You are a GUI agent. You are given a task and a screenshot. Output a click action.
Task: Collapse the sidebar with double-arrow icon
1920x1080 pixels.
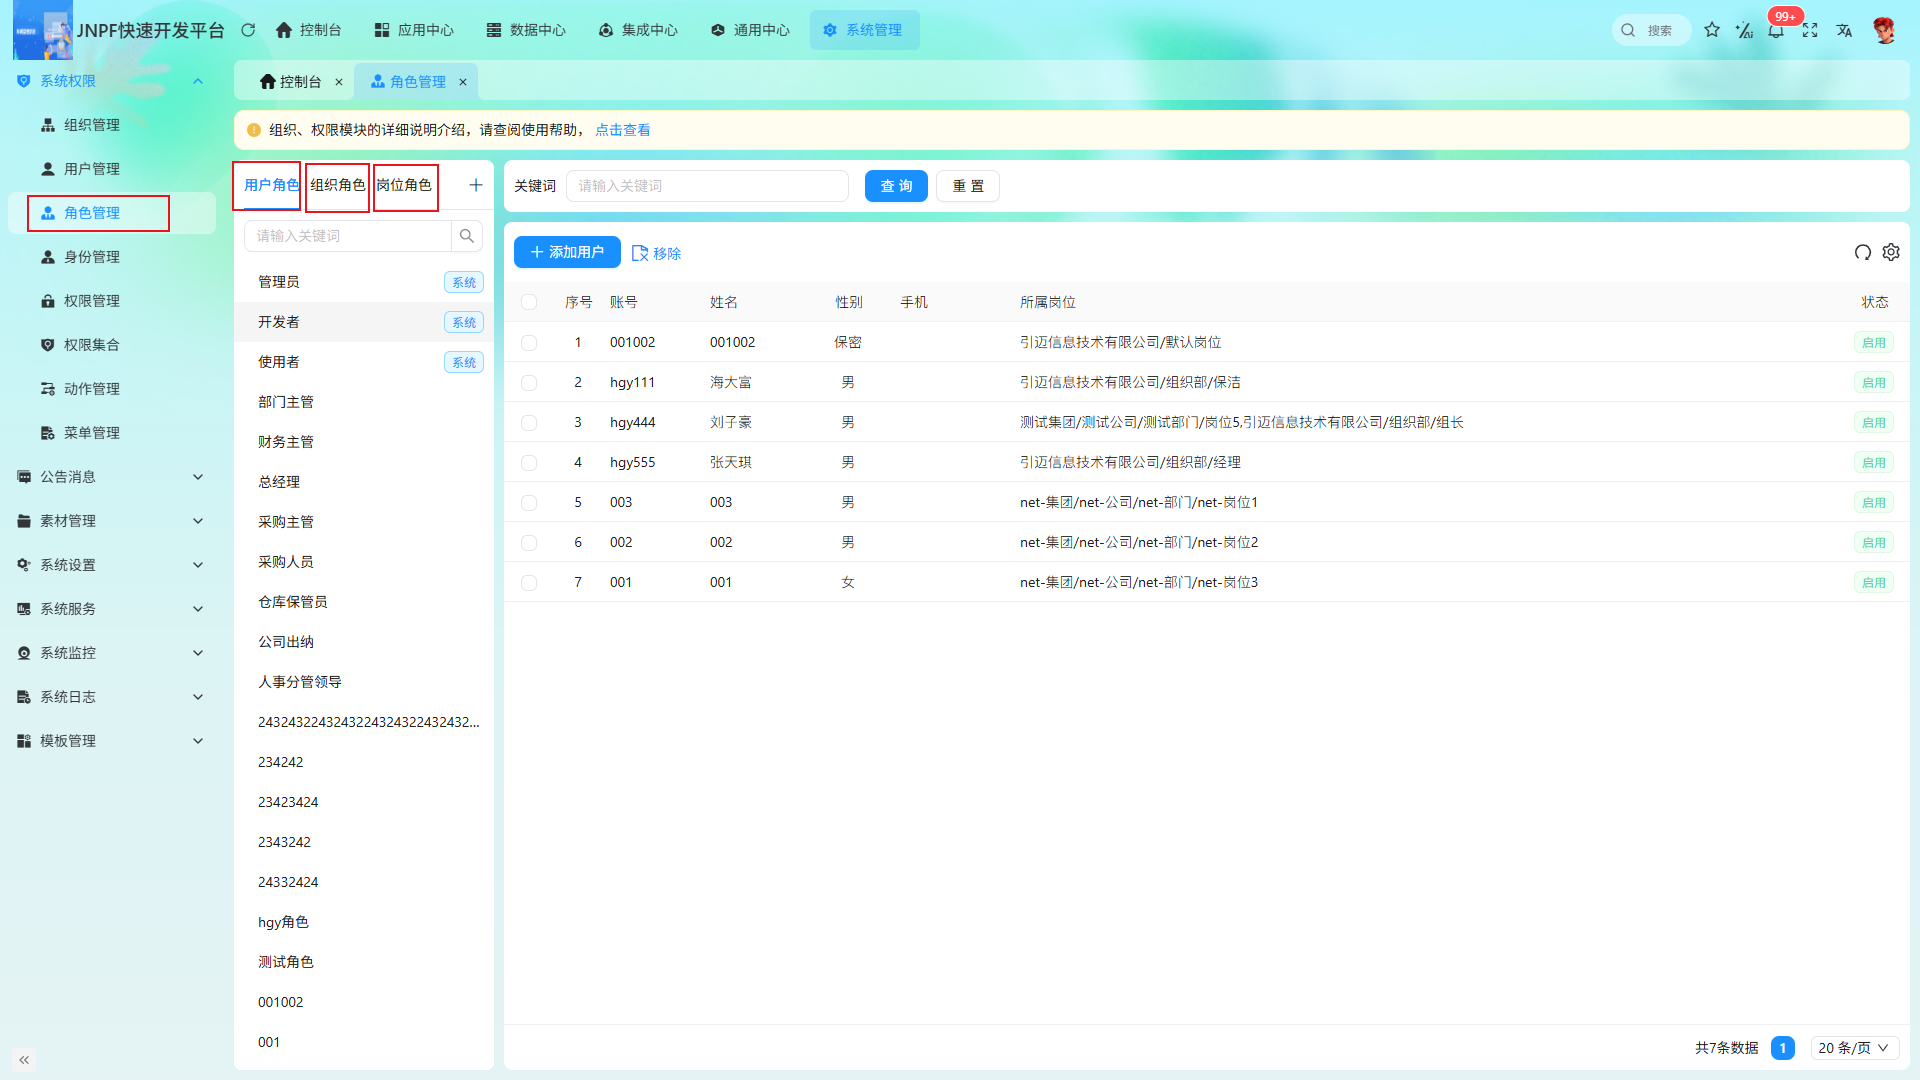tap(24, 1060)
